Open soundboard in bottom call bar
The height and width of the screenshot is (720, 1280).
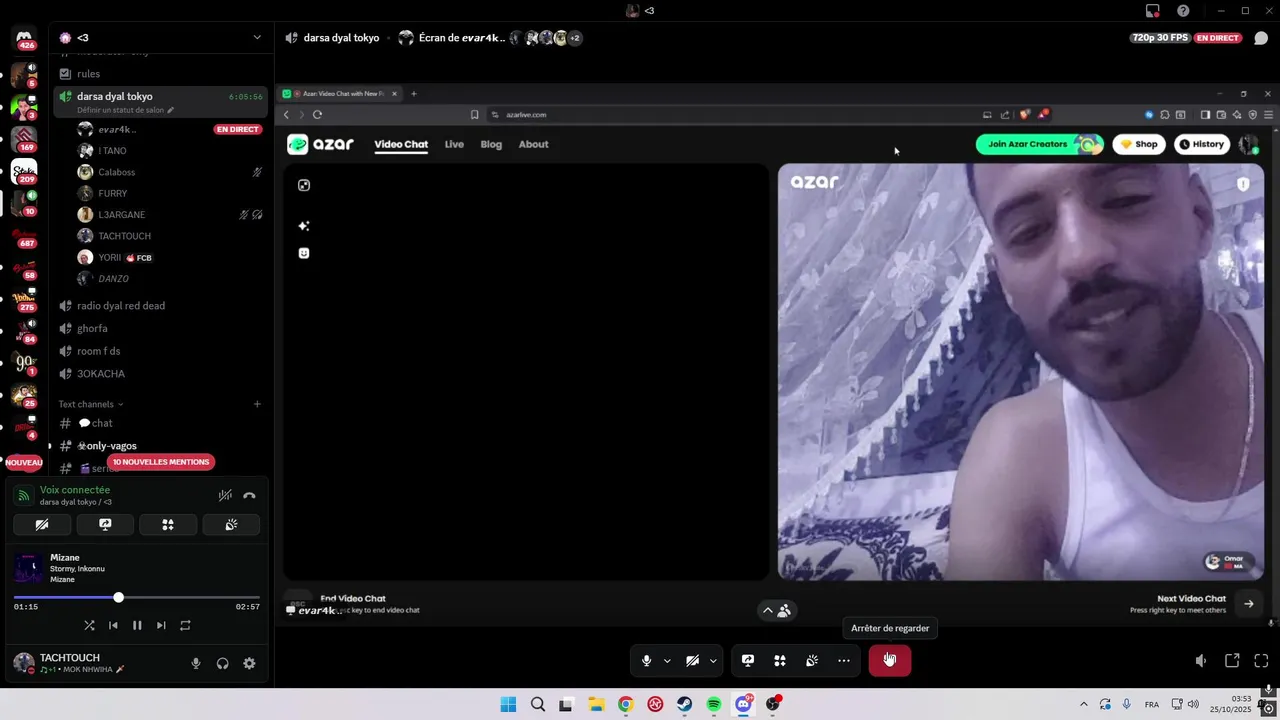pos(812,661)
